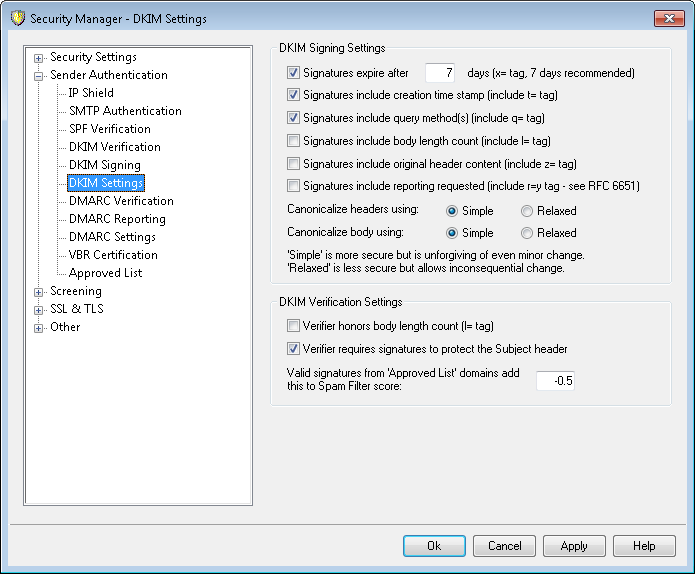The width and height of the screenshot is (695, 574).
Task: Click the signature expiry days input field
Action: pos(440,73)
